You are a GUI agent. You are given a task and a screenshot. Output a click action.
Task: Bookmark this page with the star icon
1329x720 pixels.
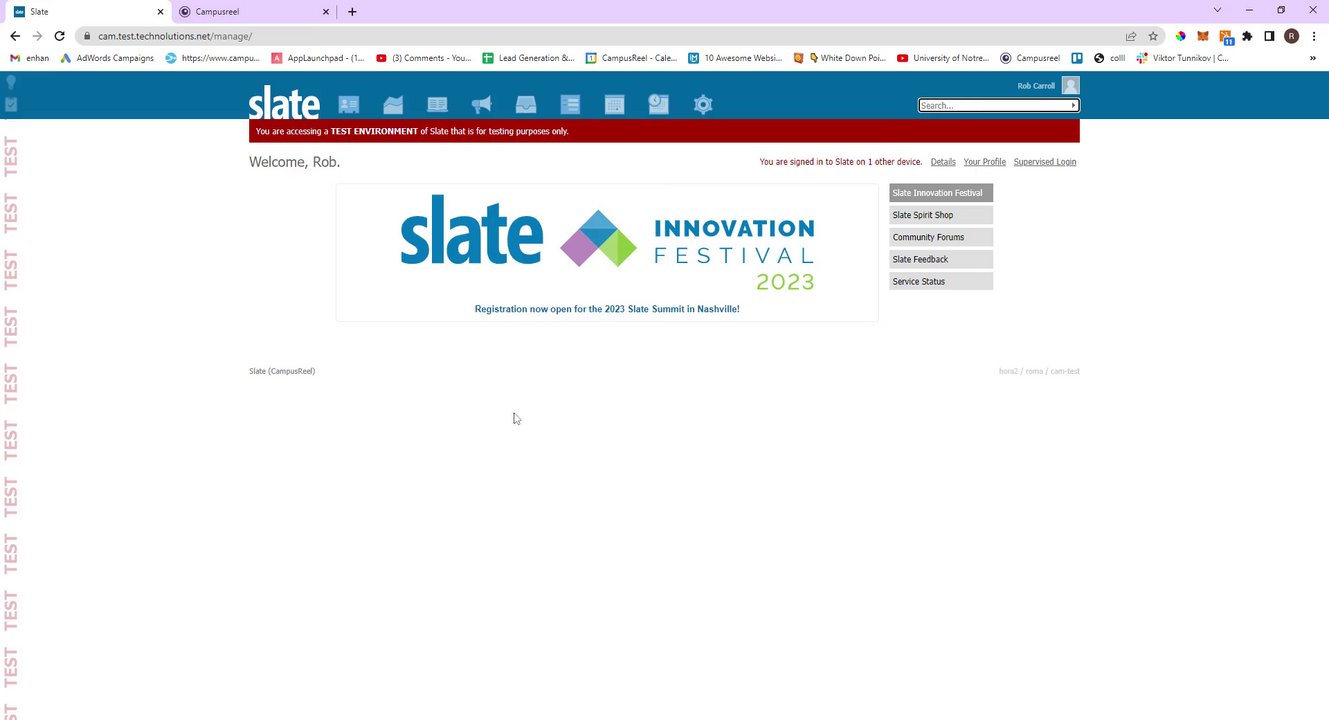click(x=1153, y=36)
